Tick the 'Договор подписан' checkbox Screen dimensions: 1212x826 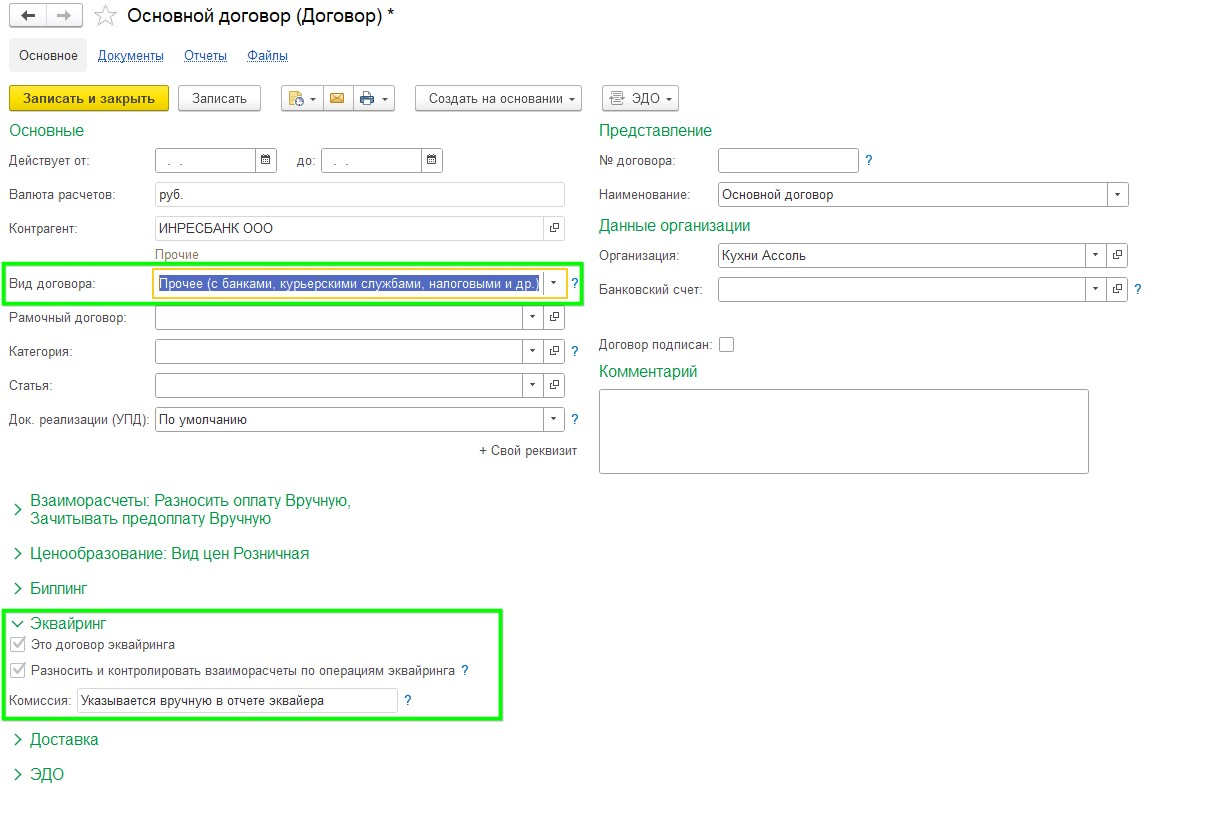727,345
